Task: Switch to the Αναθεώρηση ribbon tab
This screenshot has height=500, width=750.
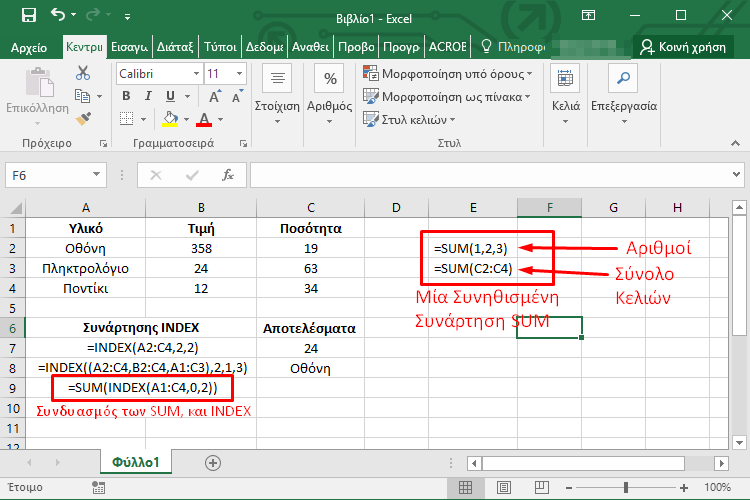Action: click(x=310, y=47)
